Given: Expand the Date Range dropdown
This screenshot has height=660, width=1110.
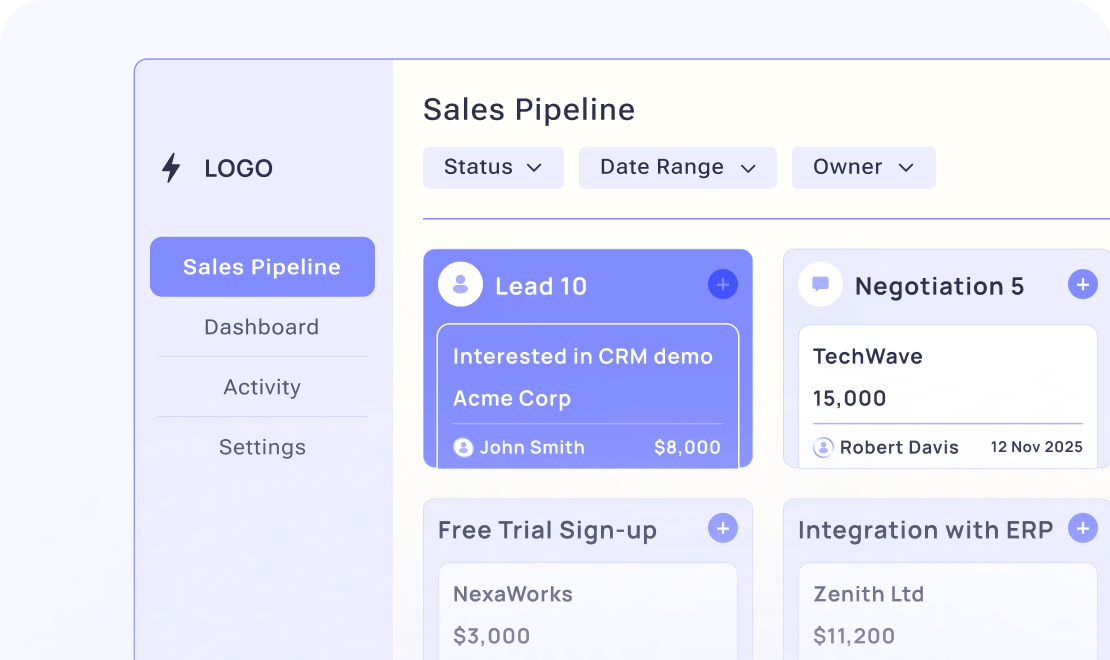Looking at the screenshot, I should 677,167.
